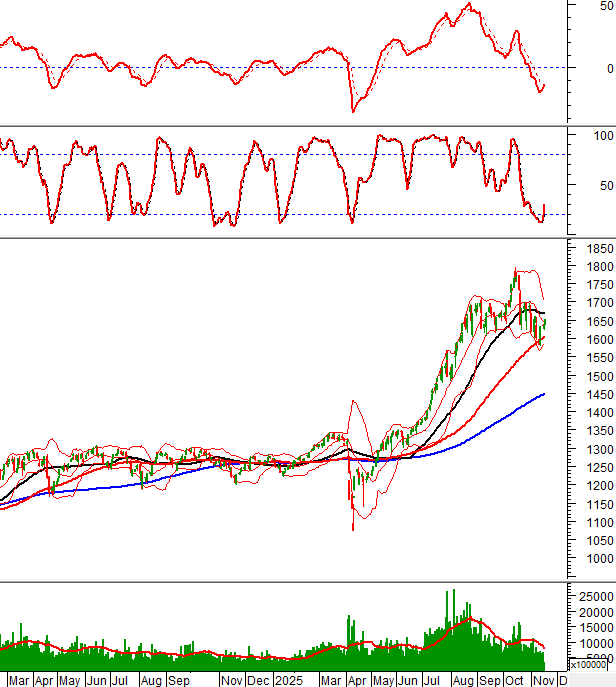616x687 pixels.
Task: Click the 0 label on top oscillator axis
Action: click(x=607, y=68)
